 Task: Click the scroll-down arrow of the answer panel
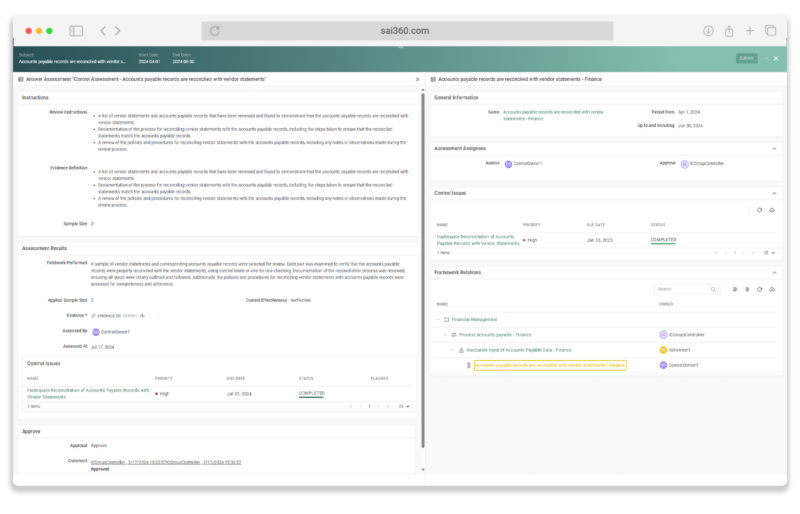422,470
